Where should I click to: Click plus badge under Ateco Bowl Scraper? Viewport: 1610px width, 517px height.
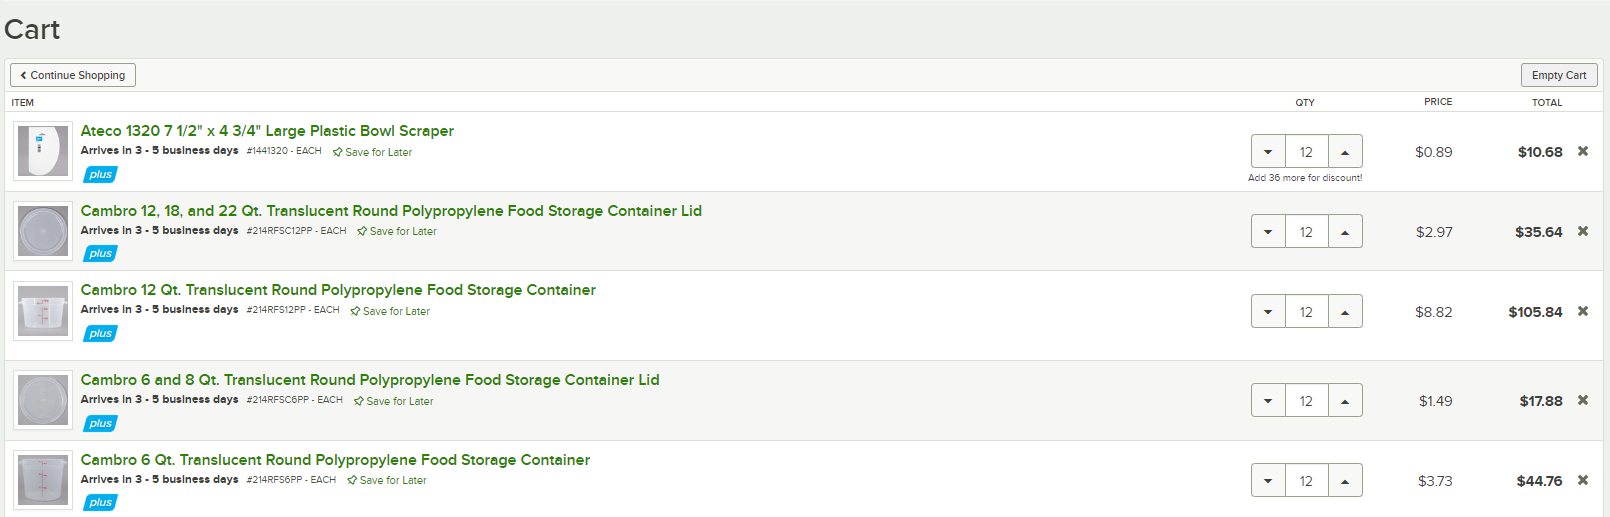100,174
